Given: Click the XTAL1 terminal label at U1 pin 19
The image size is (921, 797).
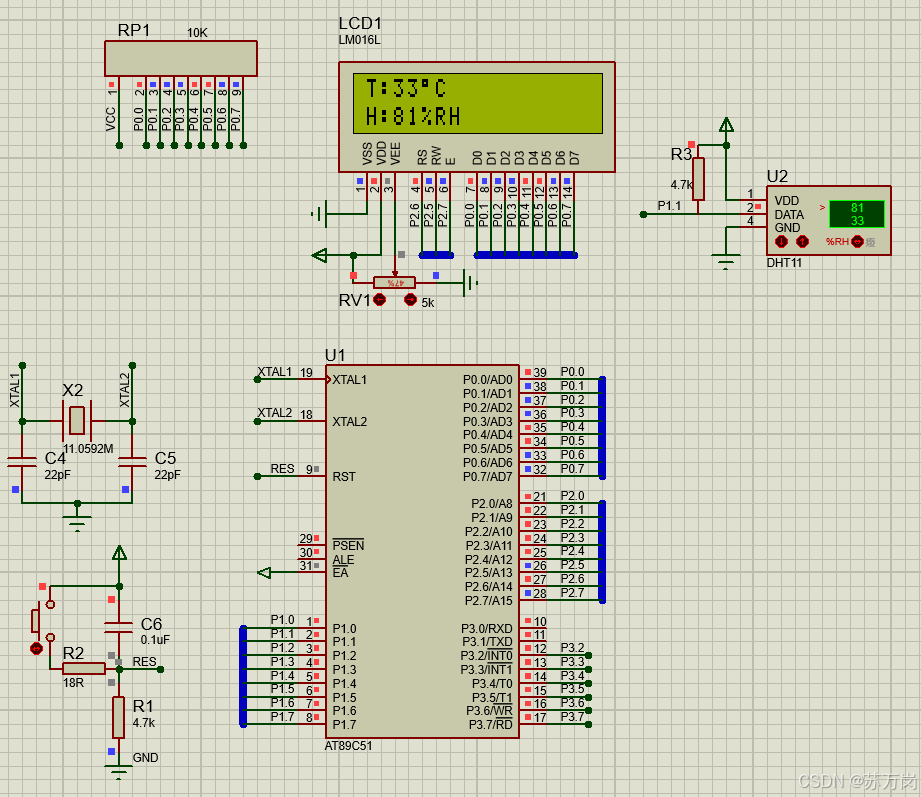Looking at the screenshot, I should (274, 372).
